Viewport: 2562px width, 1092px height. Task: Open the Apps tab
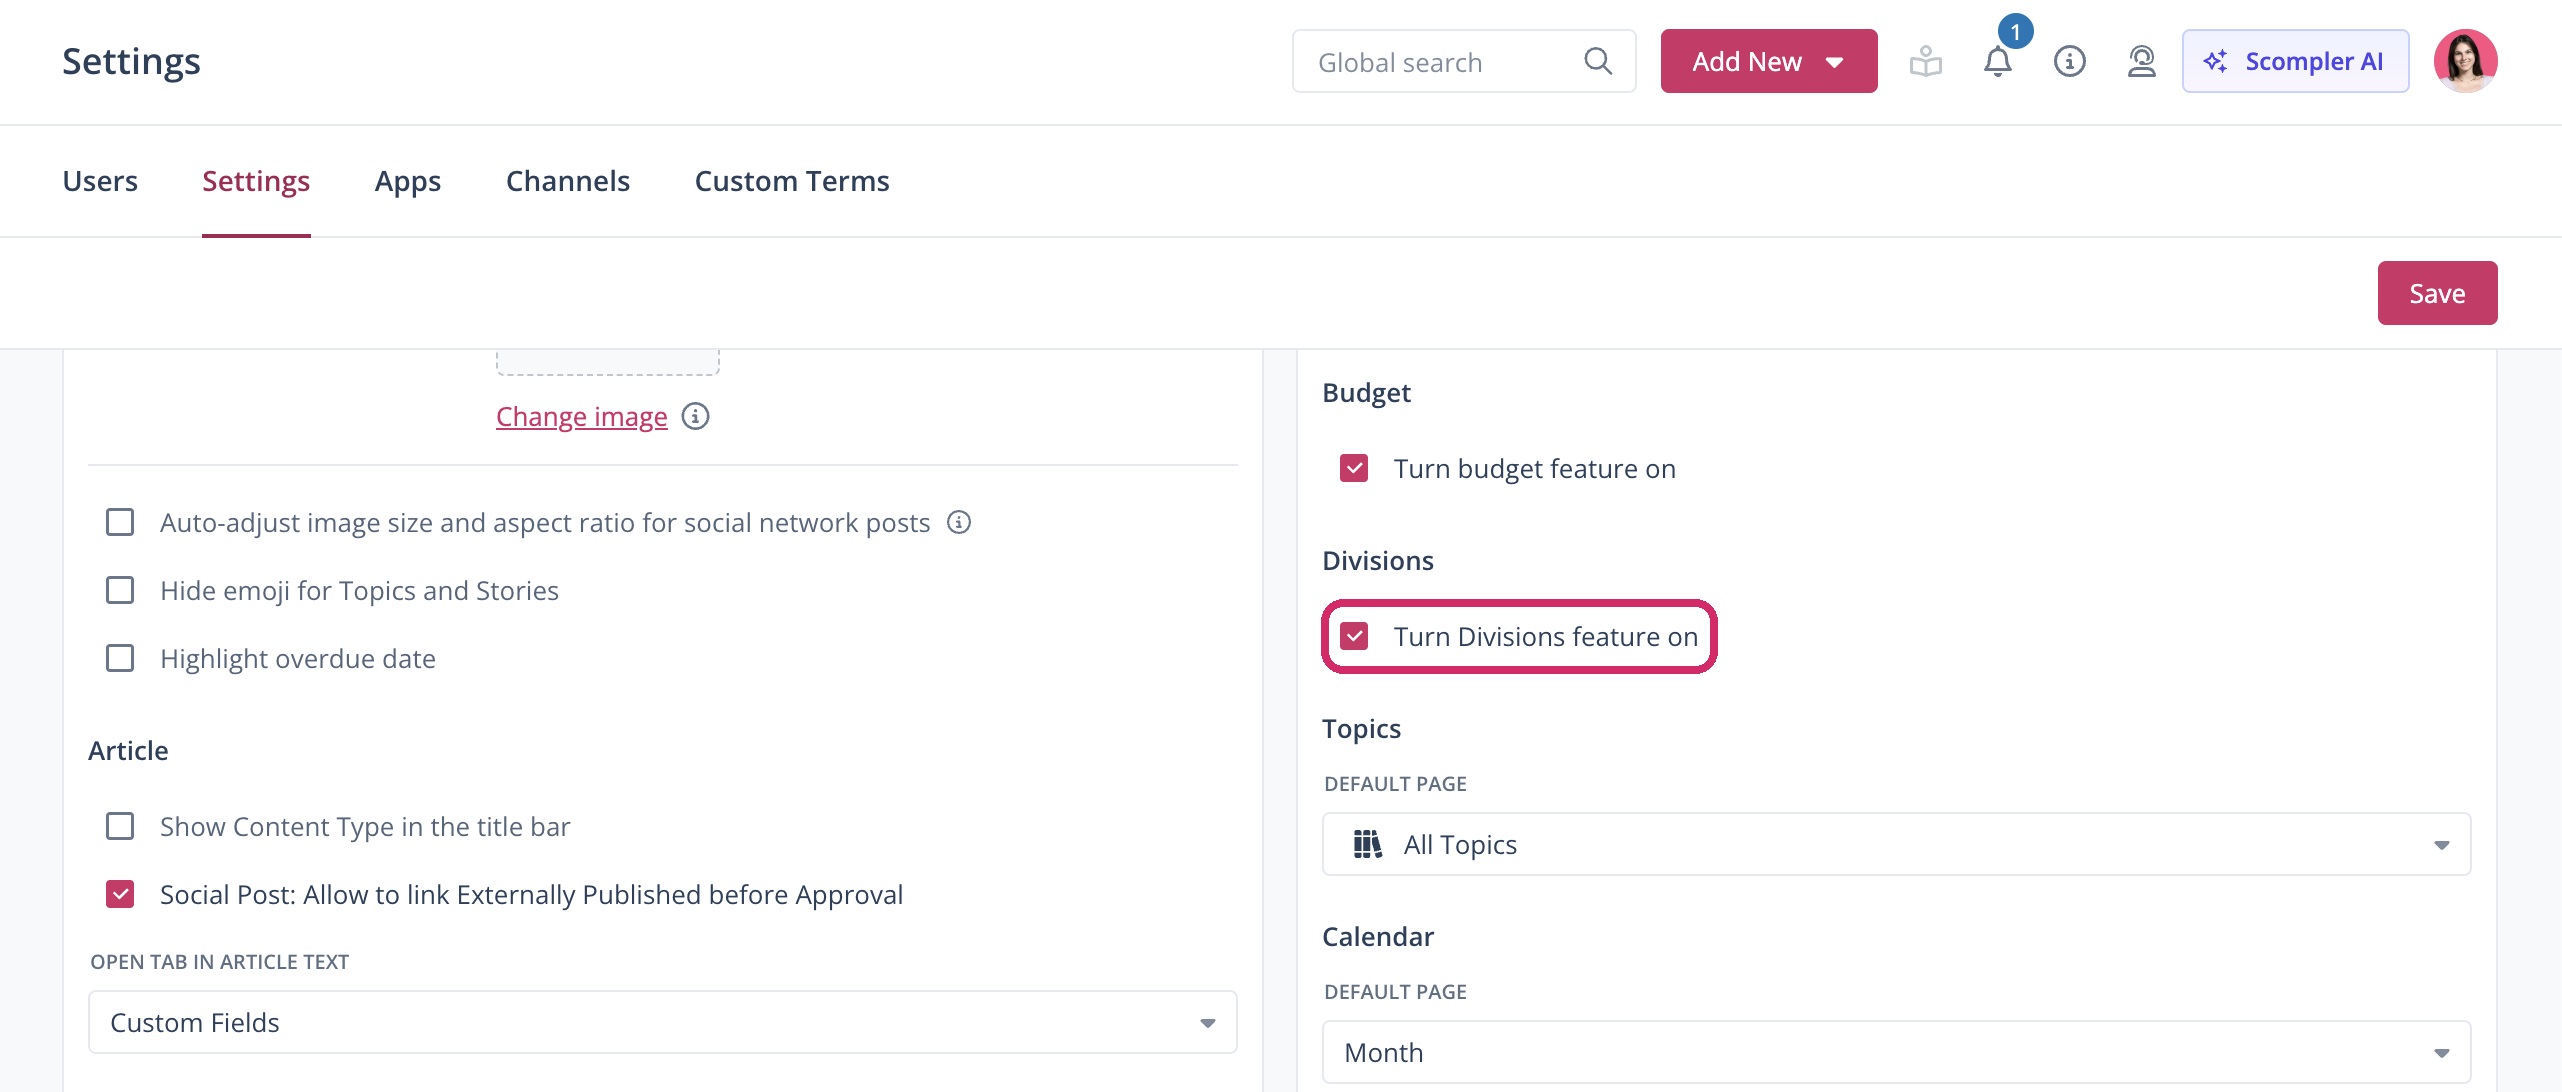[x=408, y=181]
